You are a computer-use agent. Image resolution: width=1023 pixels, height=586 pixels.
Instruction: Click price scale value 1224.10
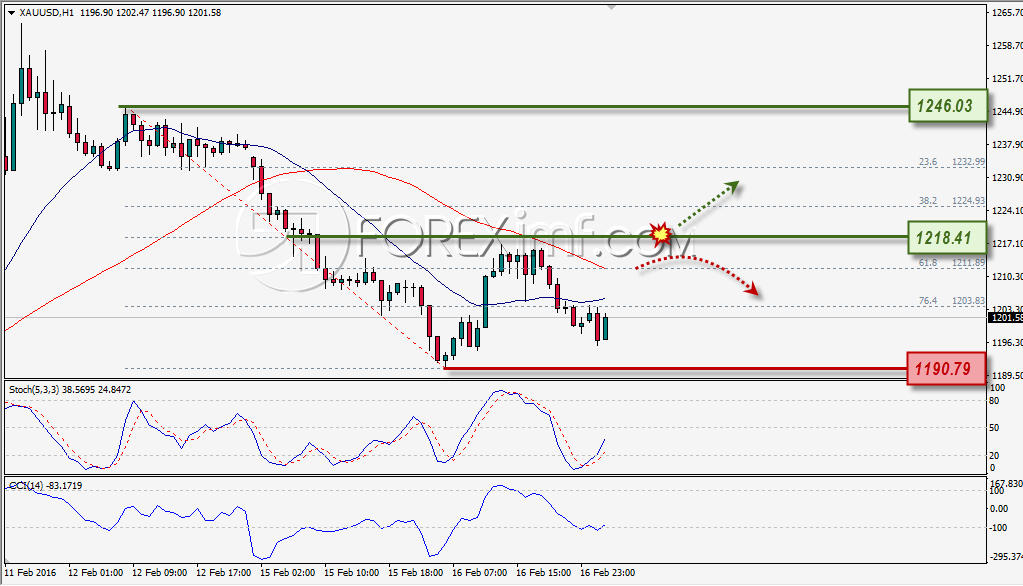click(x=1007, y=210)
